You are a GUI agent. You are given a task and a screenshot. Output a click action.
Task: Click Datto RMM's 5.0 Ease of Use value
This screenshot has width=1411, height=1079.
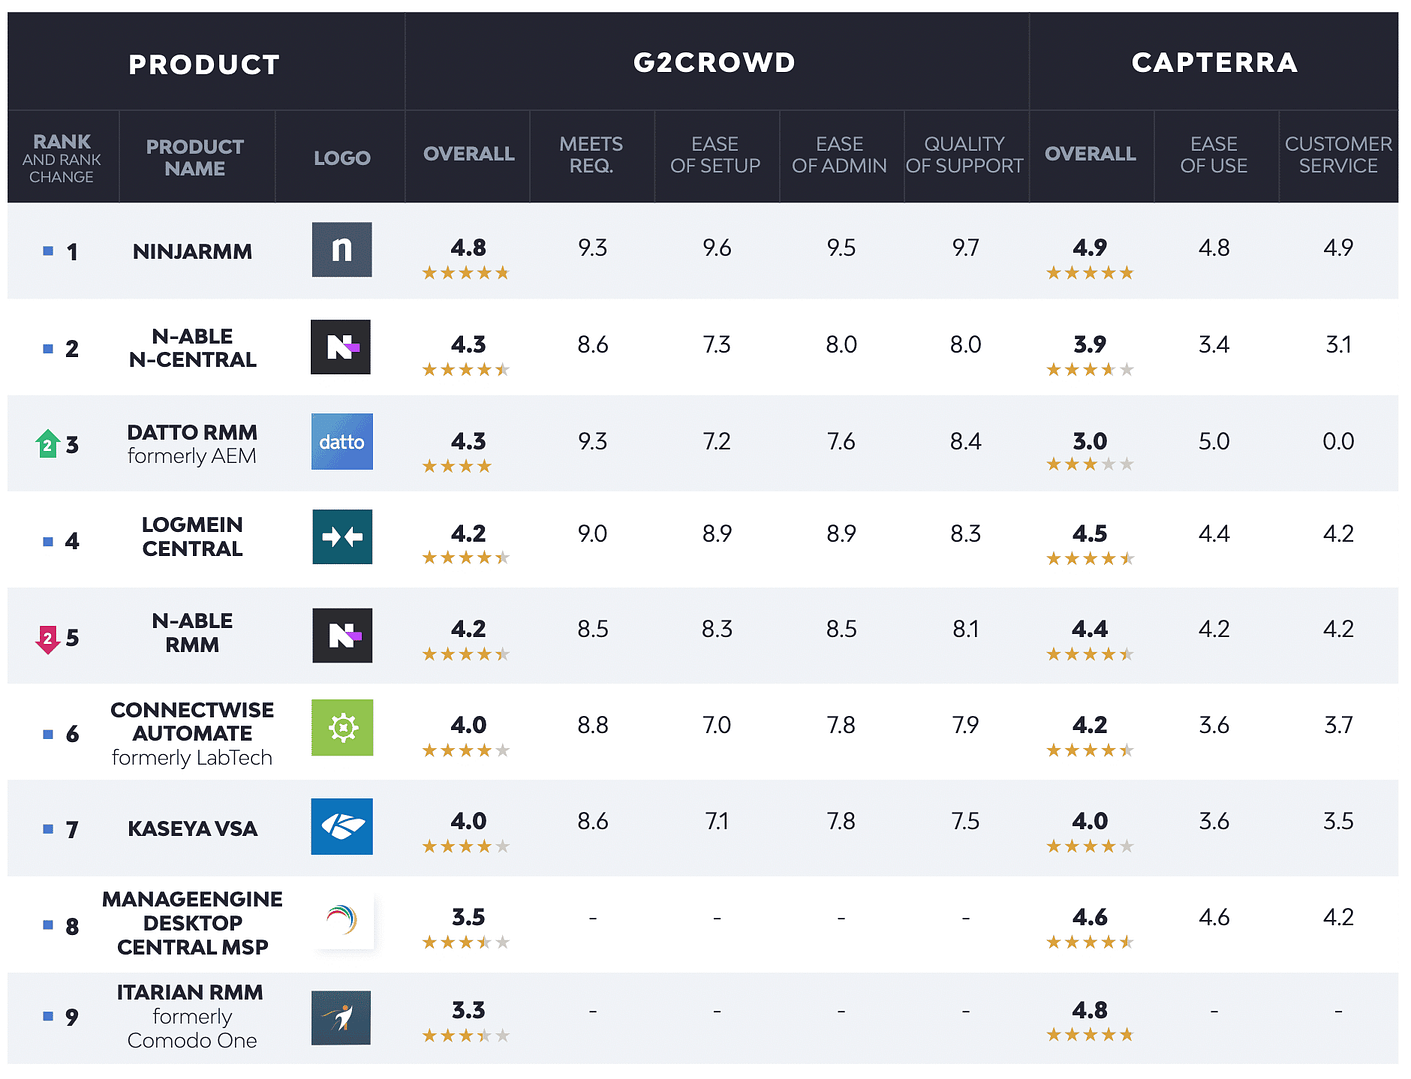tap(1214, 442)
